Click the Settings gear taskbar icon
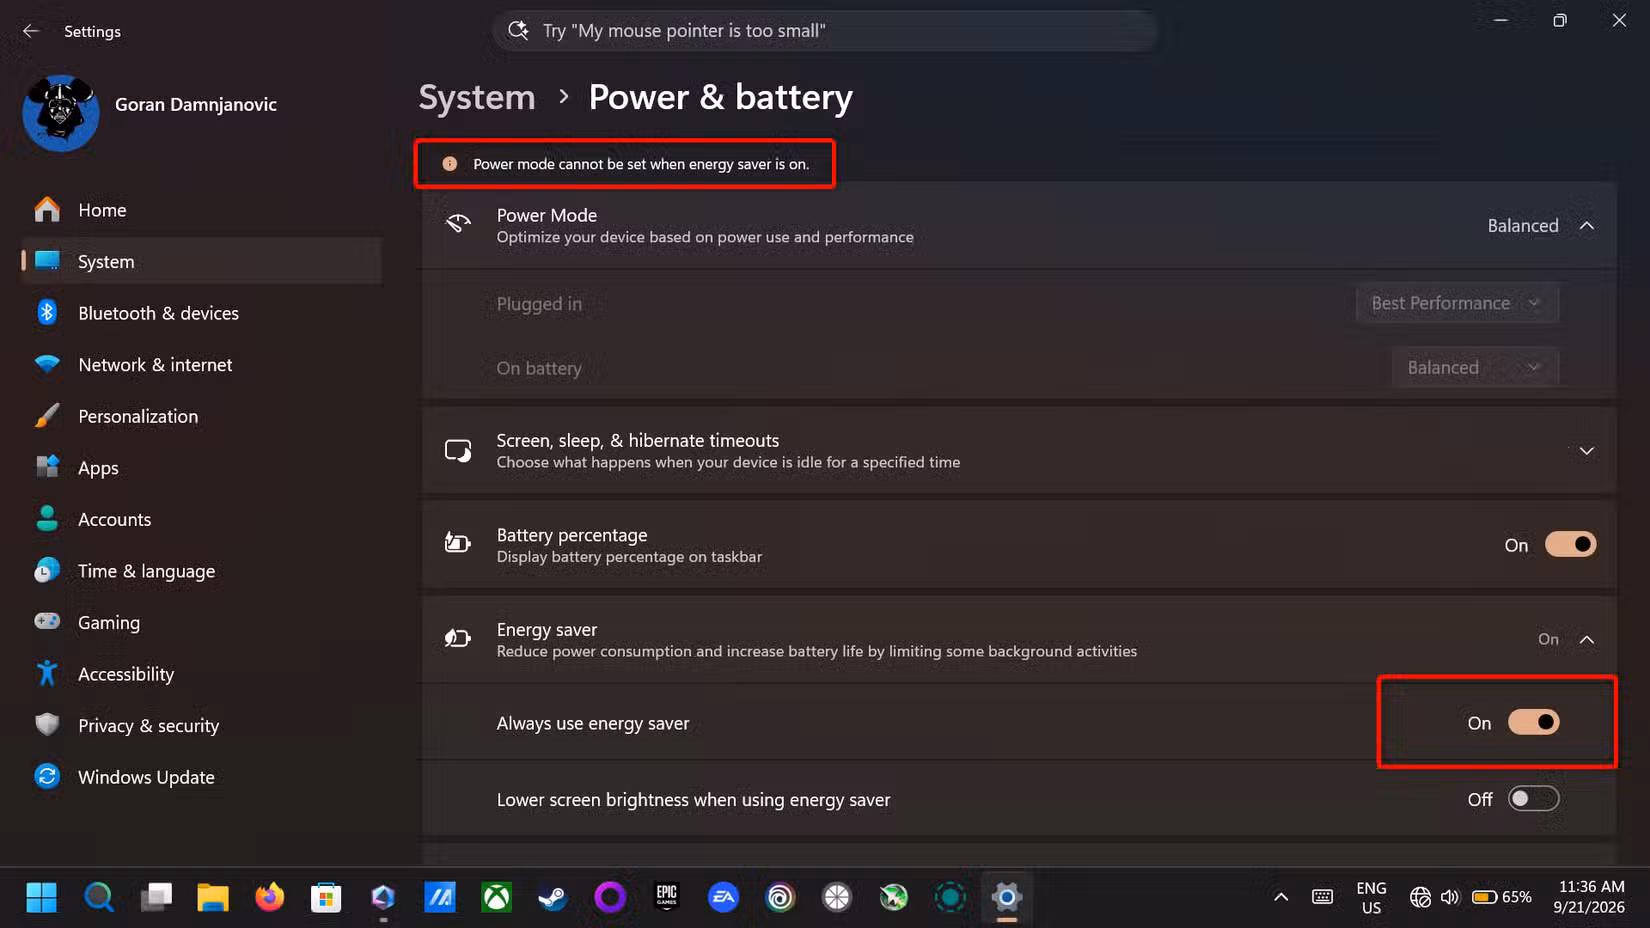Viewport: 1650px width, 928px height. [1007, 898]
